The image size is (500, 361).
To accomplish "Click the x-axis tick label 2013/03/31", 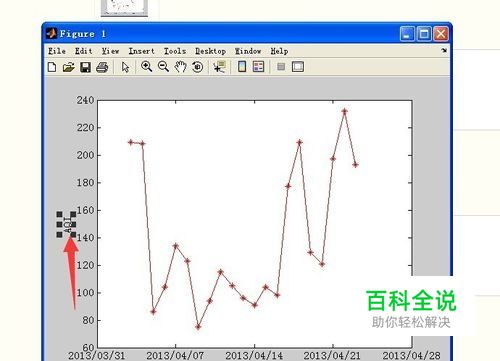I will click(97, 355).
